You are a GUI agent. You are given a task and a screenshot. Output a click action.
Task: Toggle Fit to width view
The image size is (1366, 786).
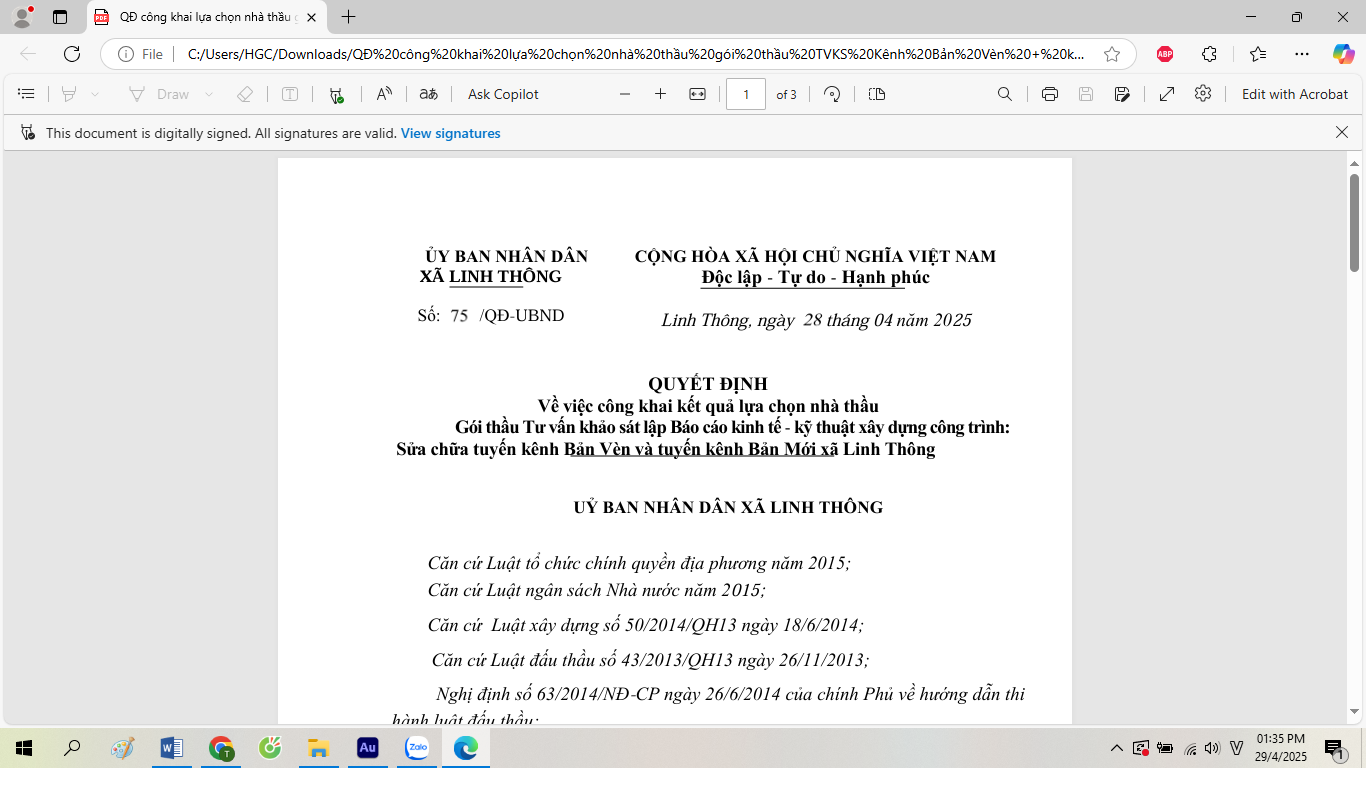(698, 94)
